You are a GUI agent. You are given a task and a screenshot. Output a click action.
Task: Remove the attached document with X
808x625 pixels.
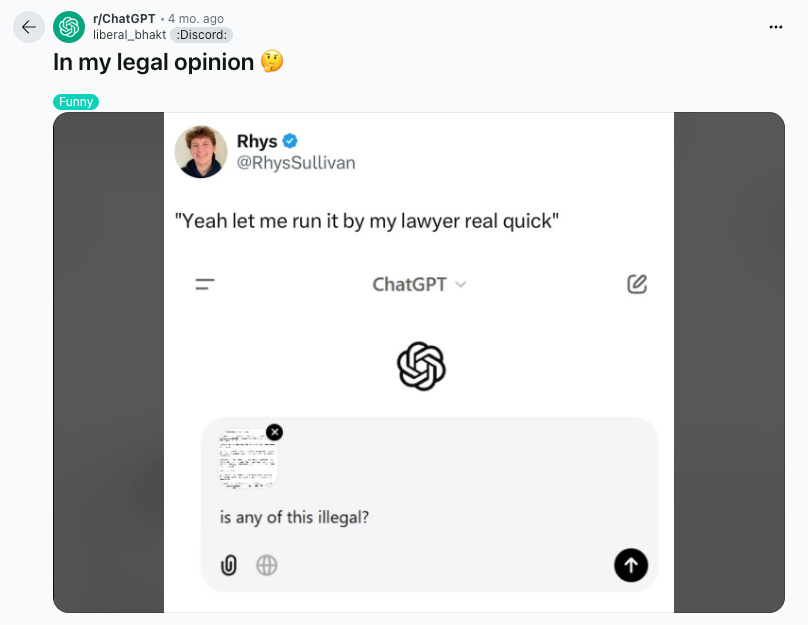[275, 432]
